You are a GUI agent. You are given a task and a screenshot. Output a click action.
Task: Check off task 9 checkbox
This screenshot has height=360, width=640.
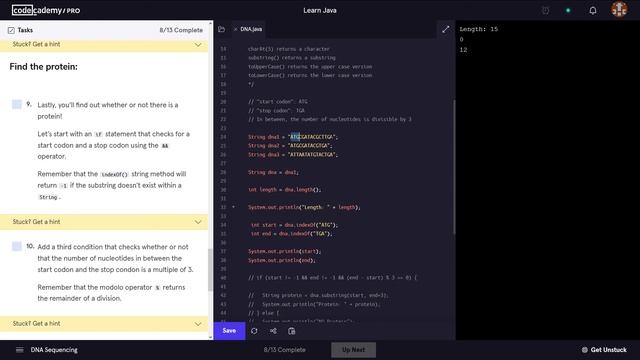17,104
